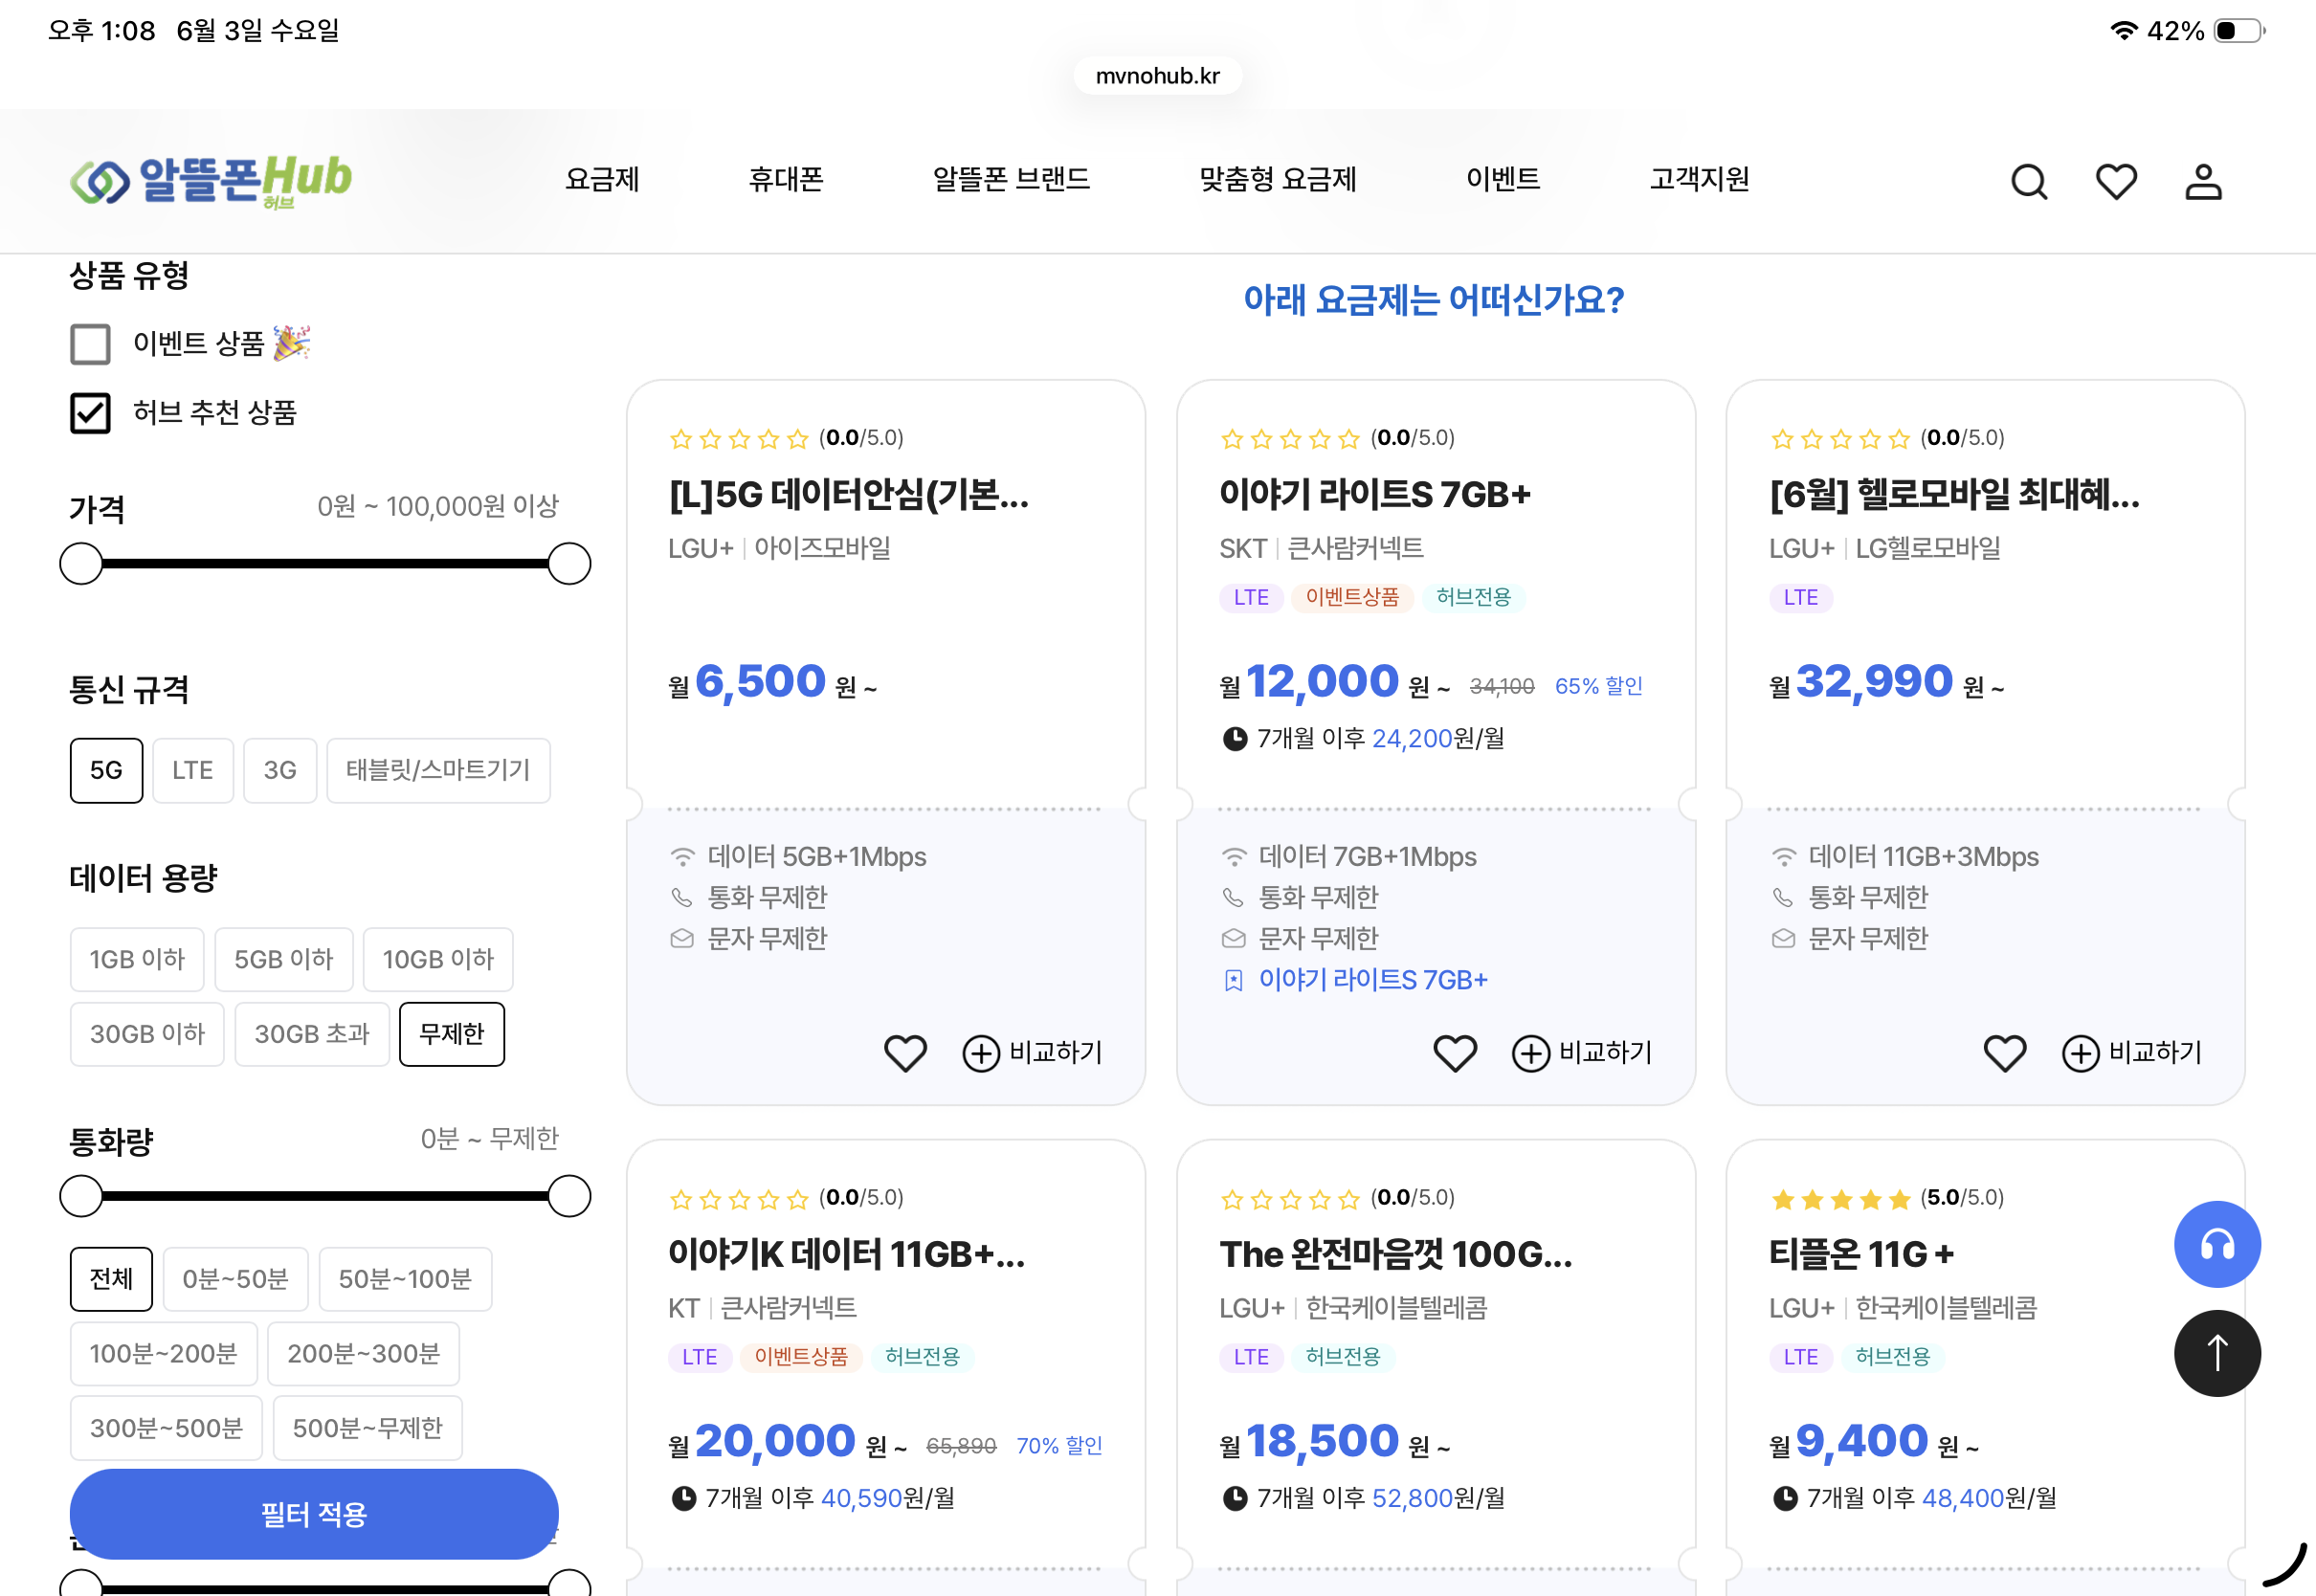
Task: Open the 티플온 11G + plan title
Action: pos(1861,1254)
